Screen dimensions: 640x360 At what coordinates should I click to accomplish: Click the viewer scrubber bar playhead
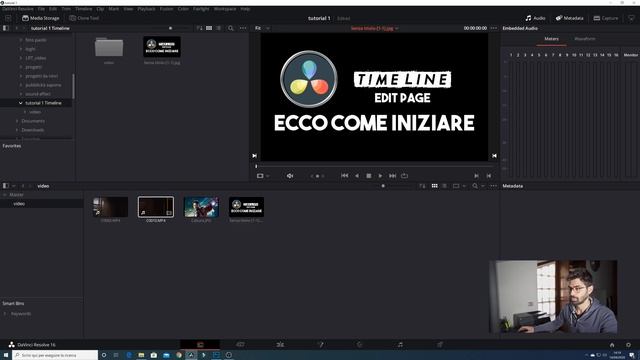coord(256,166)
